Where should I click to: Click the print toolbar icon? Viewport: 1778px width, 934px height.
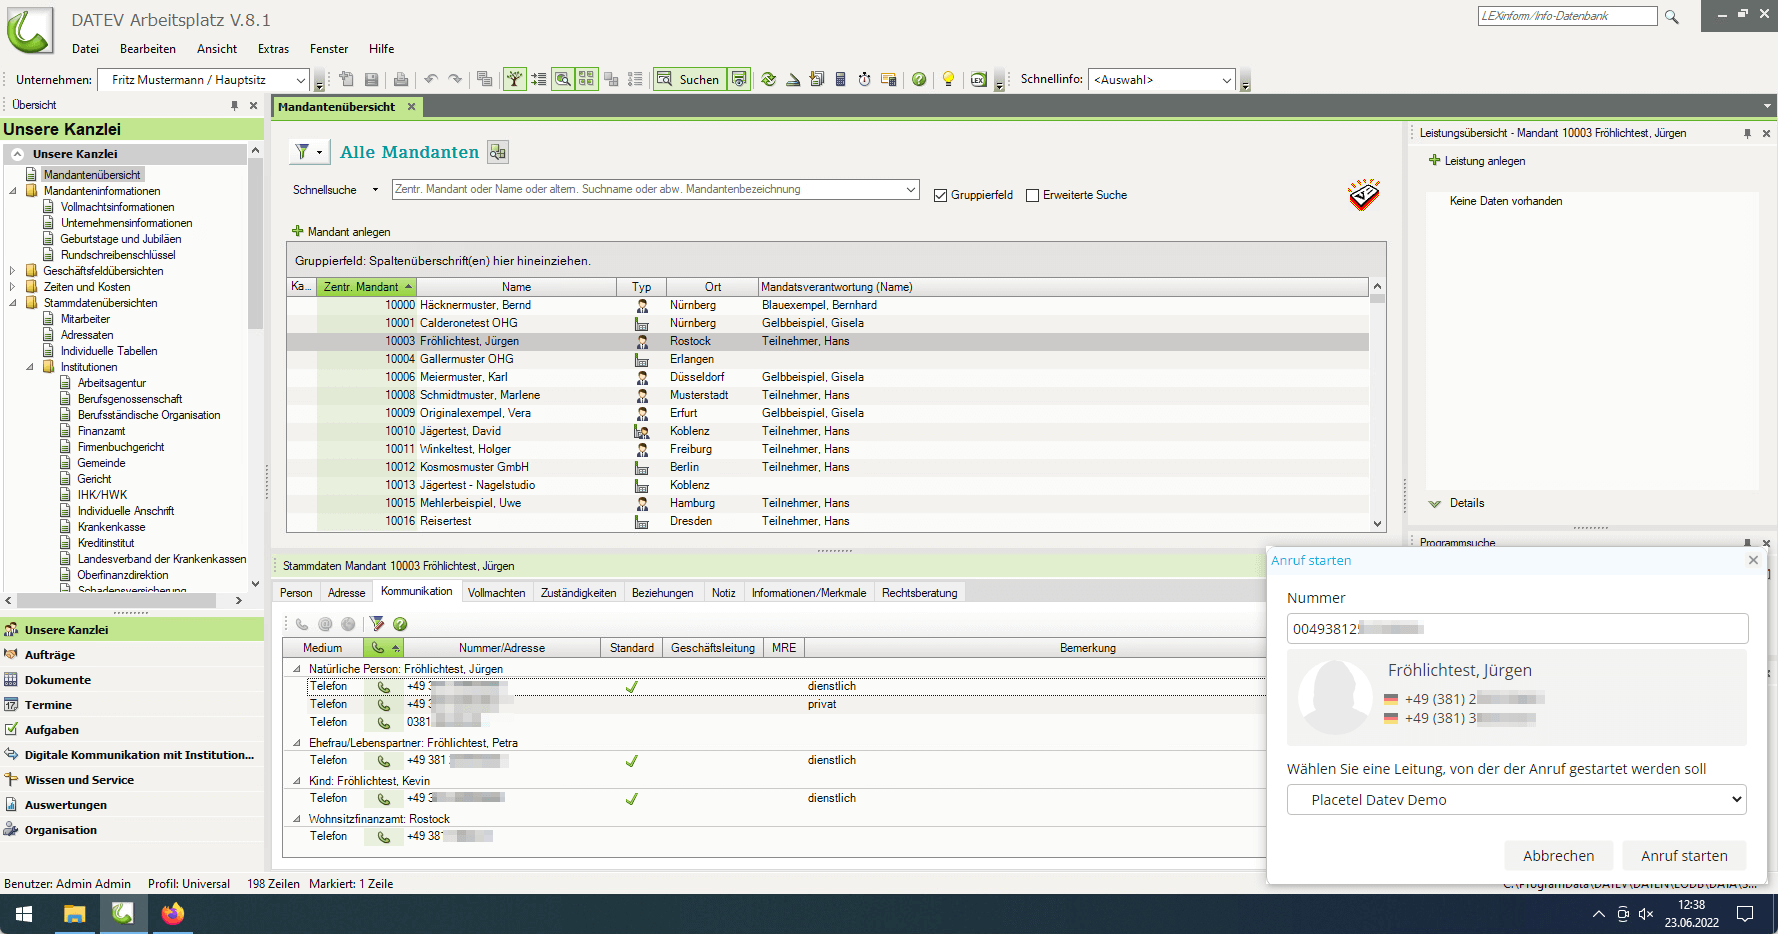click(401, 79)
